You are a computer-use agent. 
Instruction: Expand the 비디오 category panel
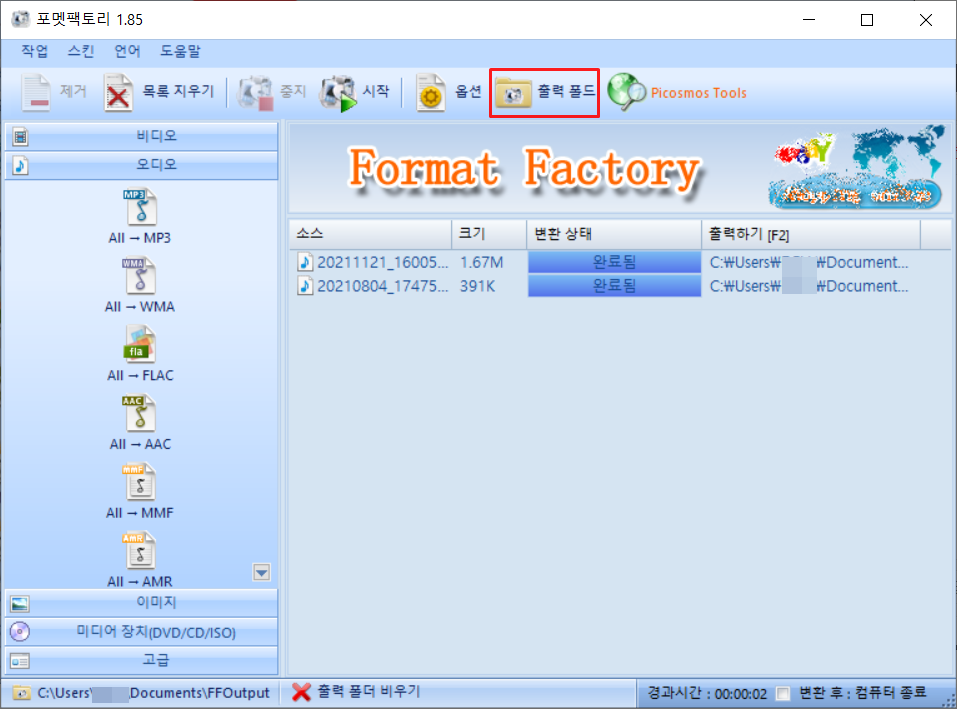coord(142,137)
